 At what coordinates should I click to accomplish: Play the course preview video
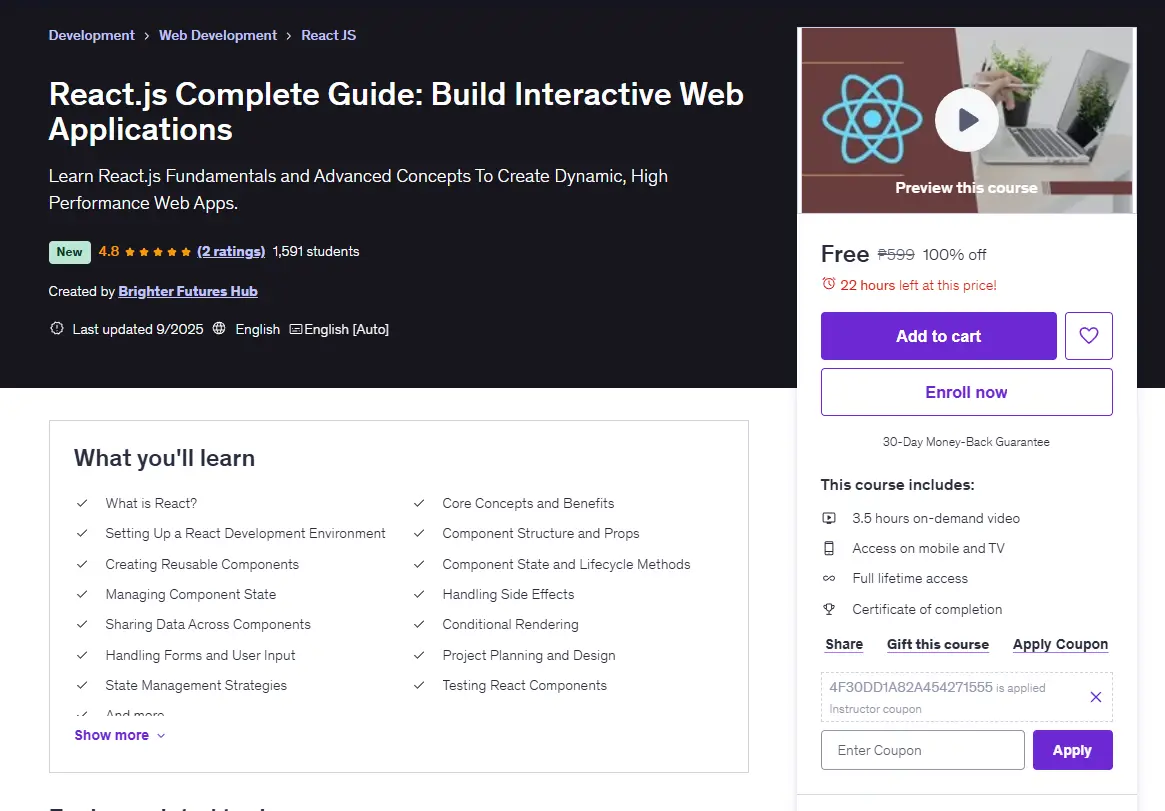point(967,120)
